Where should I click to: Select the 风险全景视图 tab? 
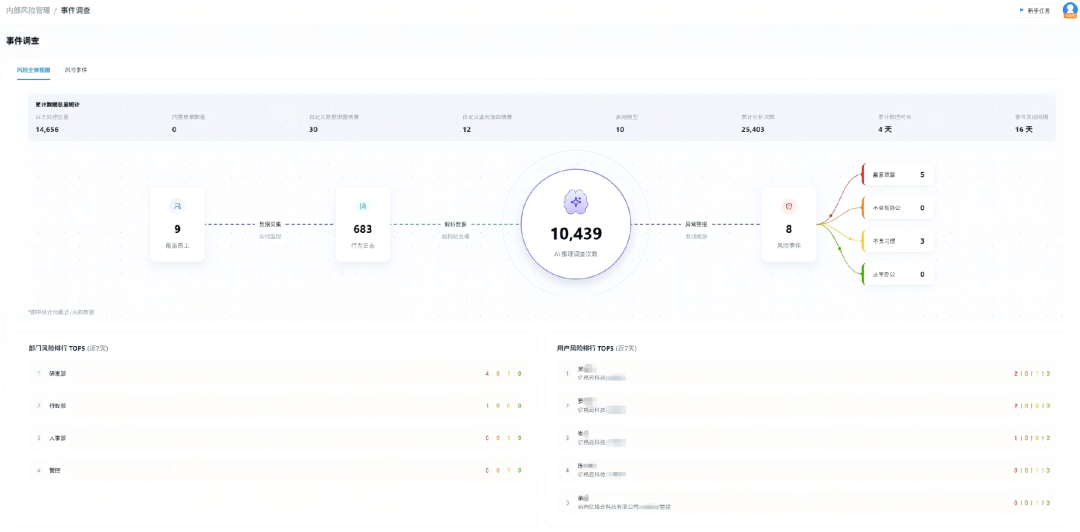pyautogui.click(x=33, y=70)
